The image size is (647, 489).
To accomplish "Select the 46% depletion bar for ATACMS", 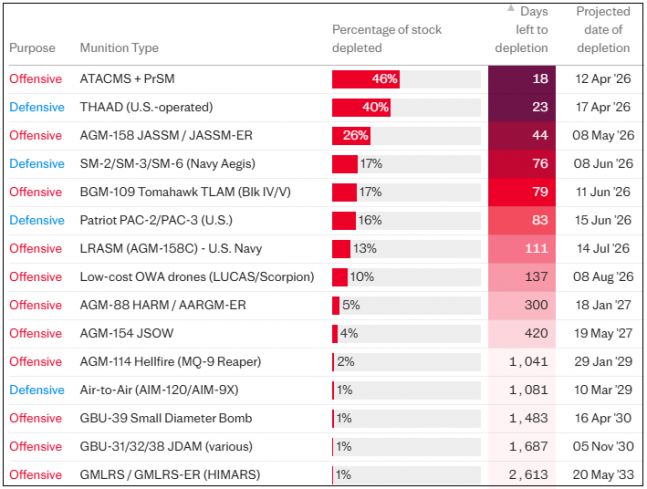I will (366, 79).
